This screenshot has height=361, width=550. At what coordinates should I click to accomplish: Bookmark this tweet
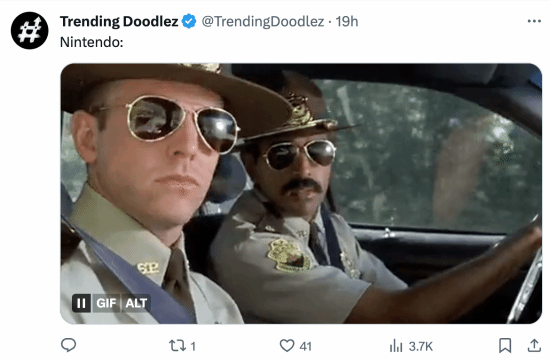tap(505, 346)
